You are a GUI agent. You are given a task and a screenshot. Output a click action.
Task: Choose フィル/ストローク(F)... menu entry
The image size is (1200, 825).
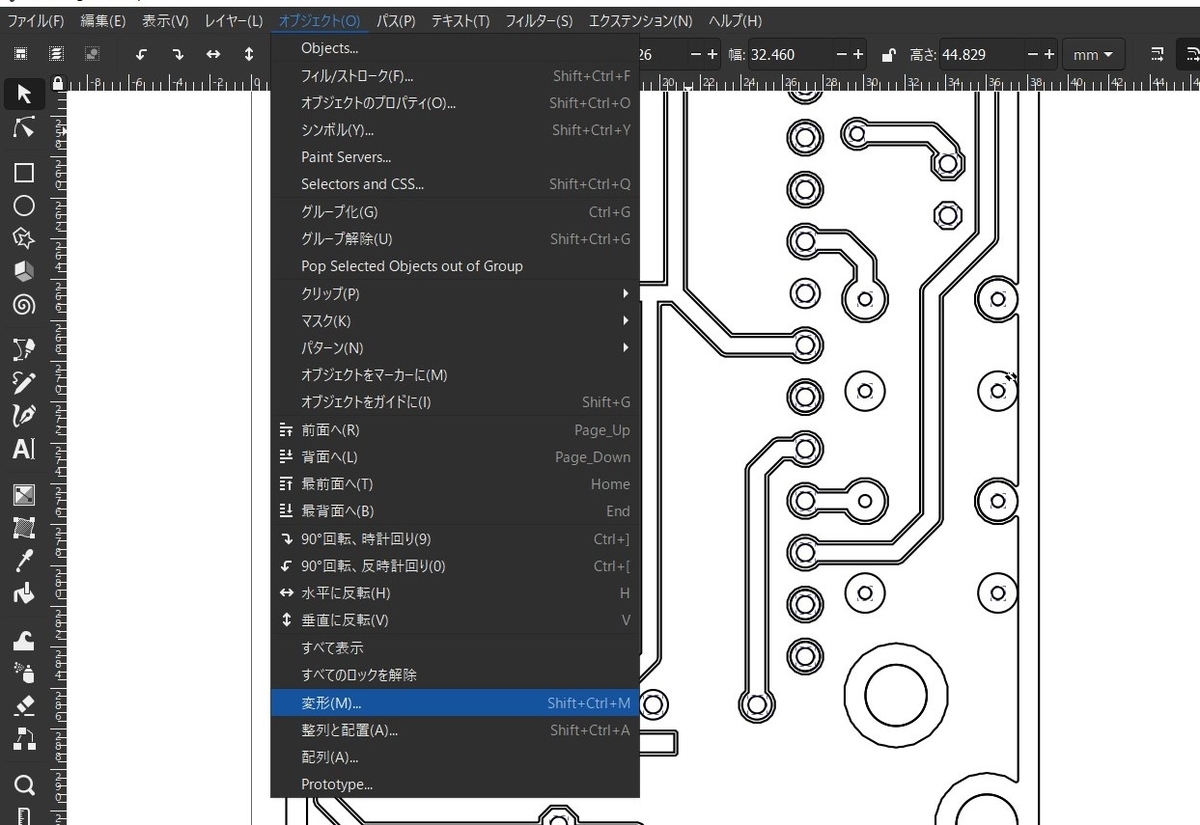tap(455, 75)
